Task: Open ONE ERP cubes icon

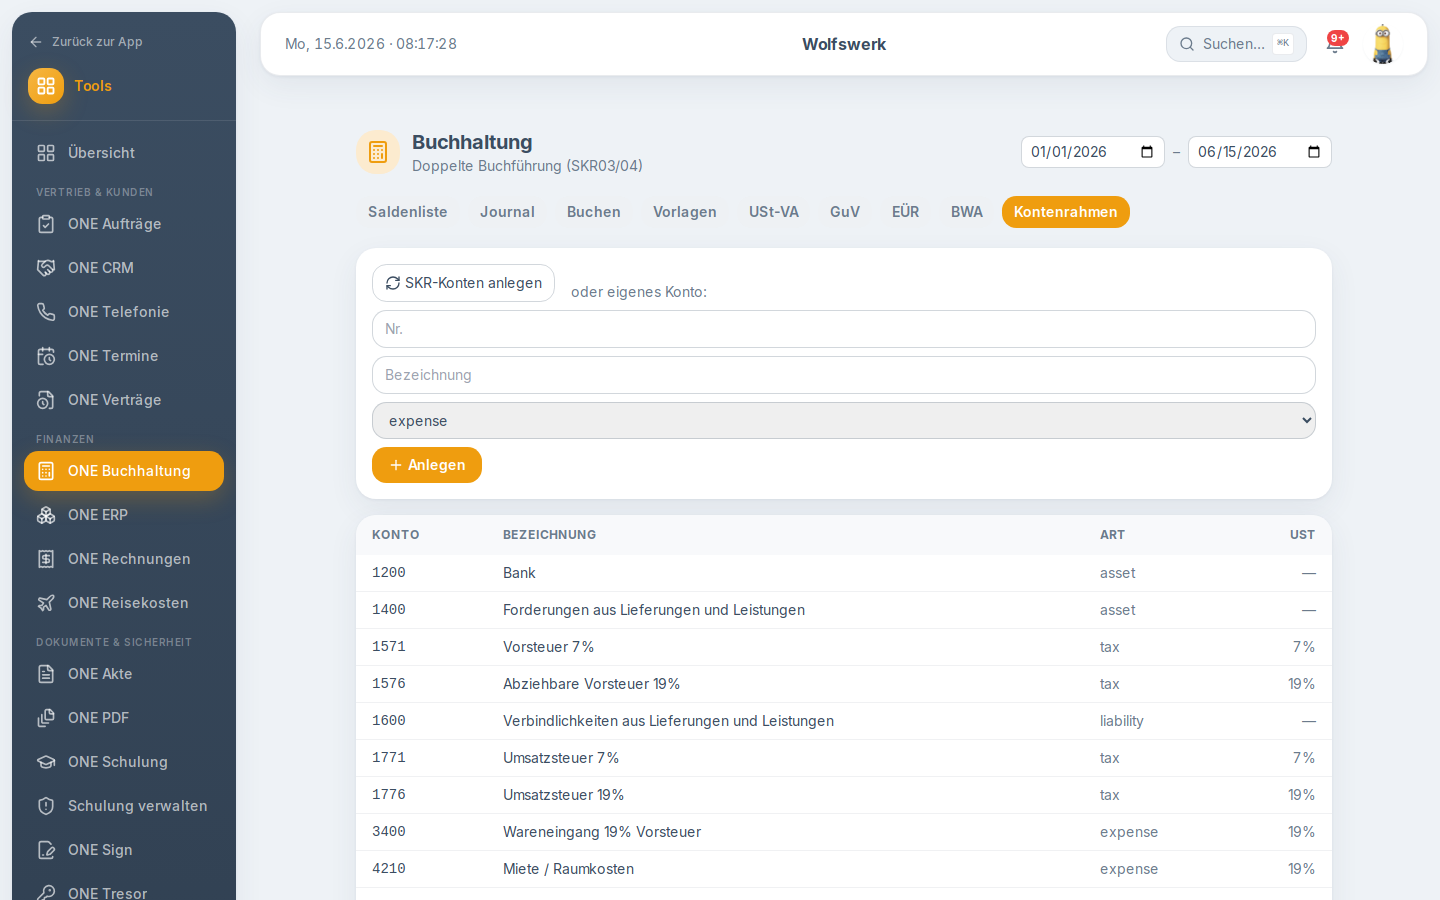Action: 46,515
